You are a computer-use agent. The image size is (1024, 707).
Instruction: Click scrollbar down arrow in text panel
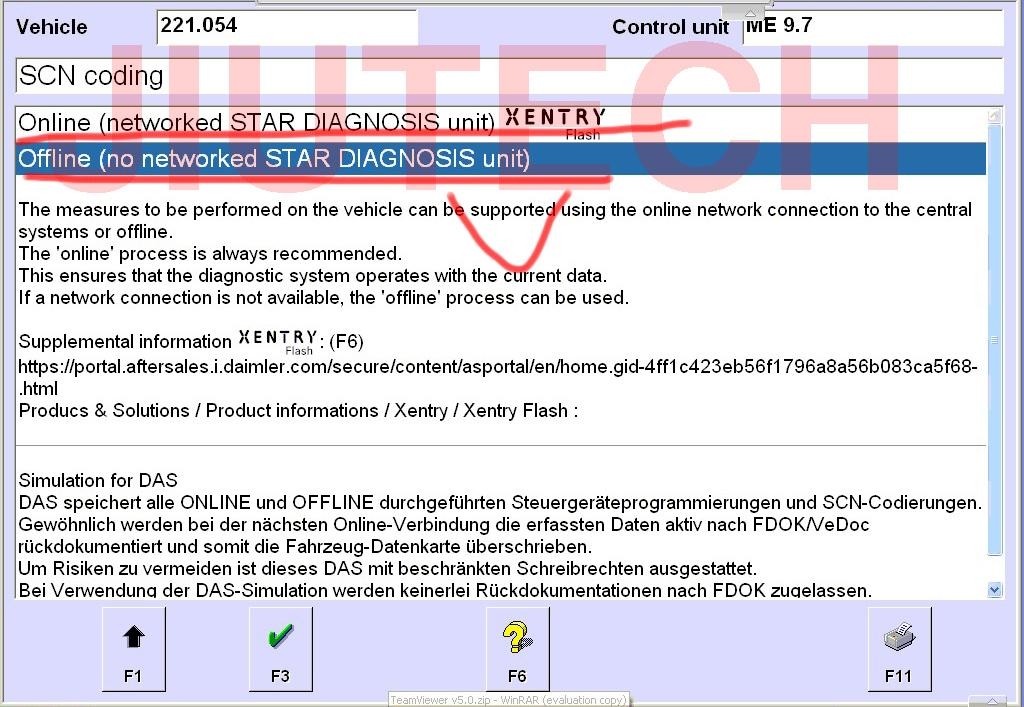994,590
